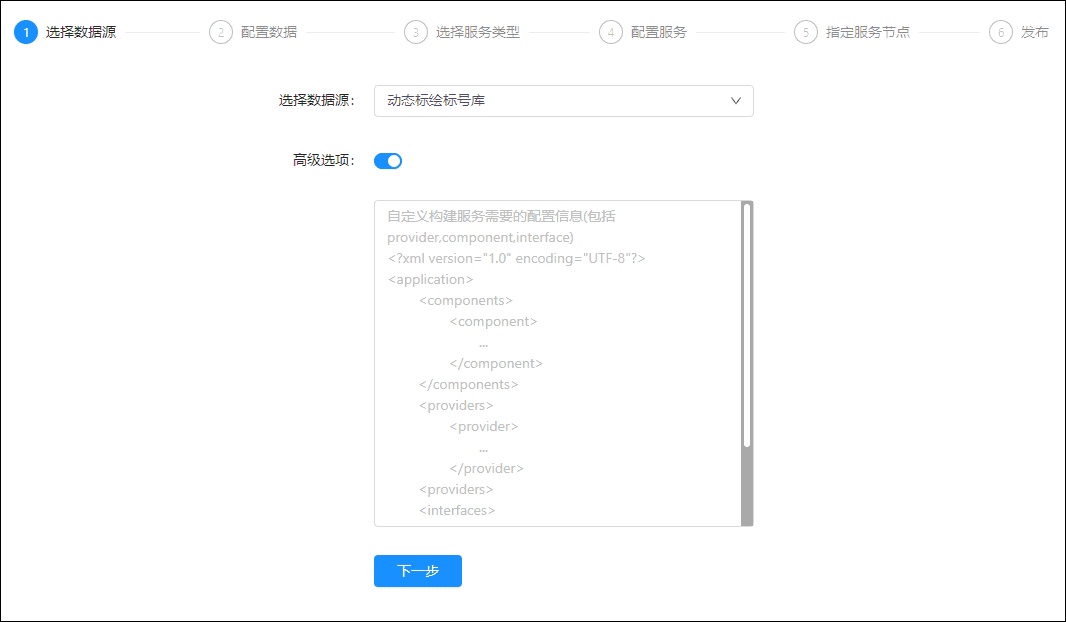The height and width of the screenshot is (622, 1066).
Task: Click the 发布 step label
Action: pos(1035,32)
